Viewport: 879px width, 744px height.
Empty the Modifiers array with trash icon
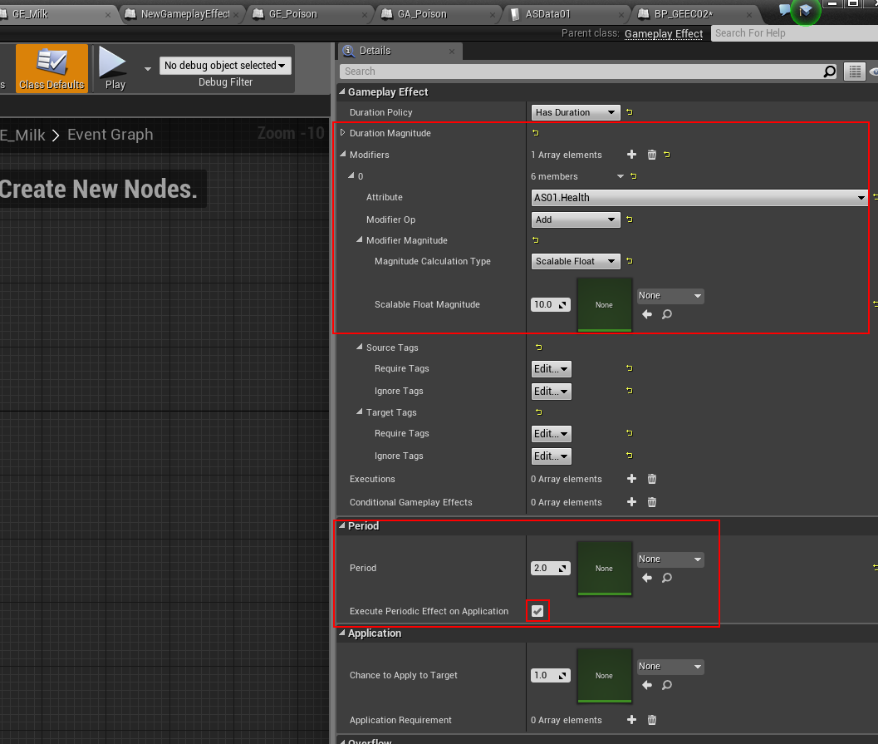(651, 155)
